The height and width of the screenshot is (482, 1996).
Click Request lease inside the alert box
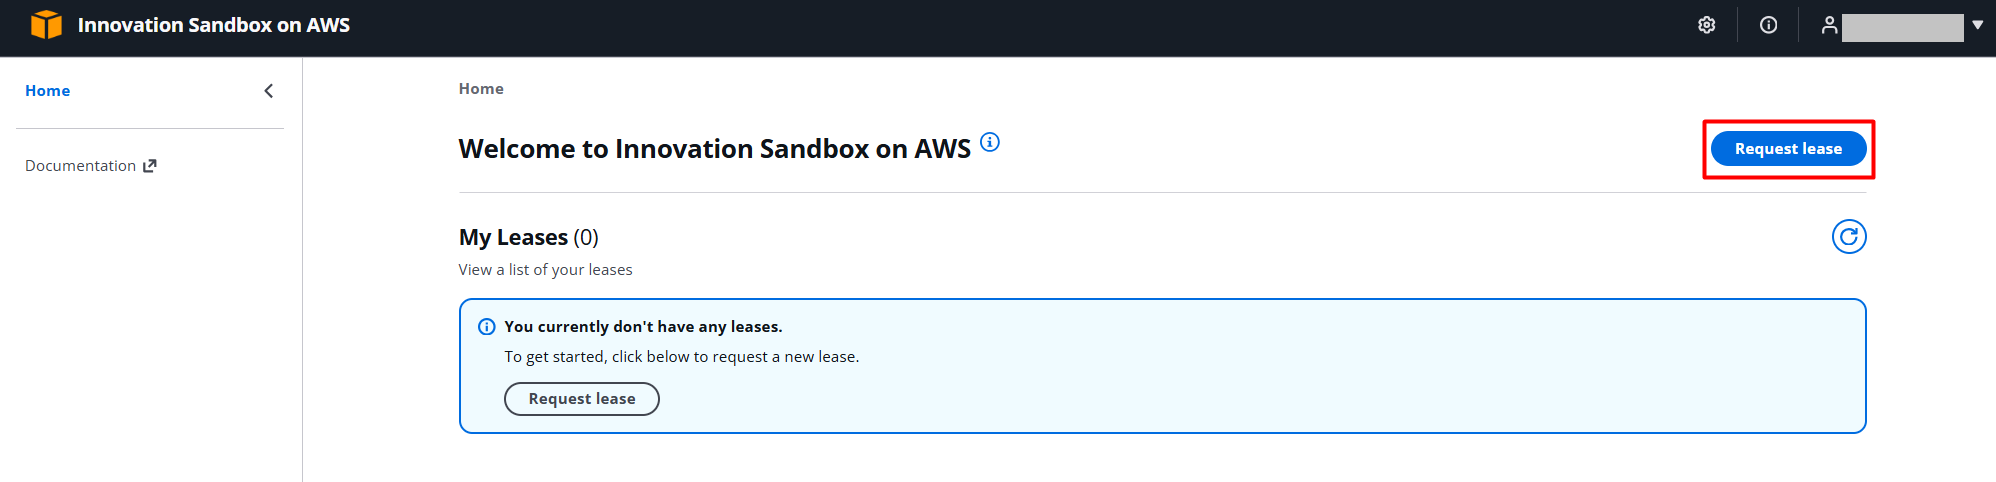(582, 399)
